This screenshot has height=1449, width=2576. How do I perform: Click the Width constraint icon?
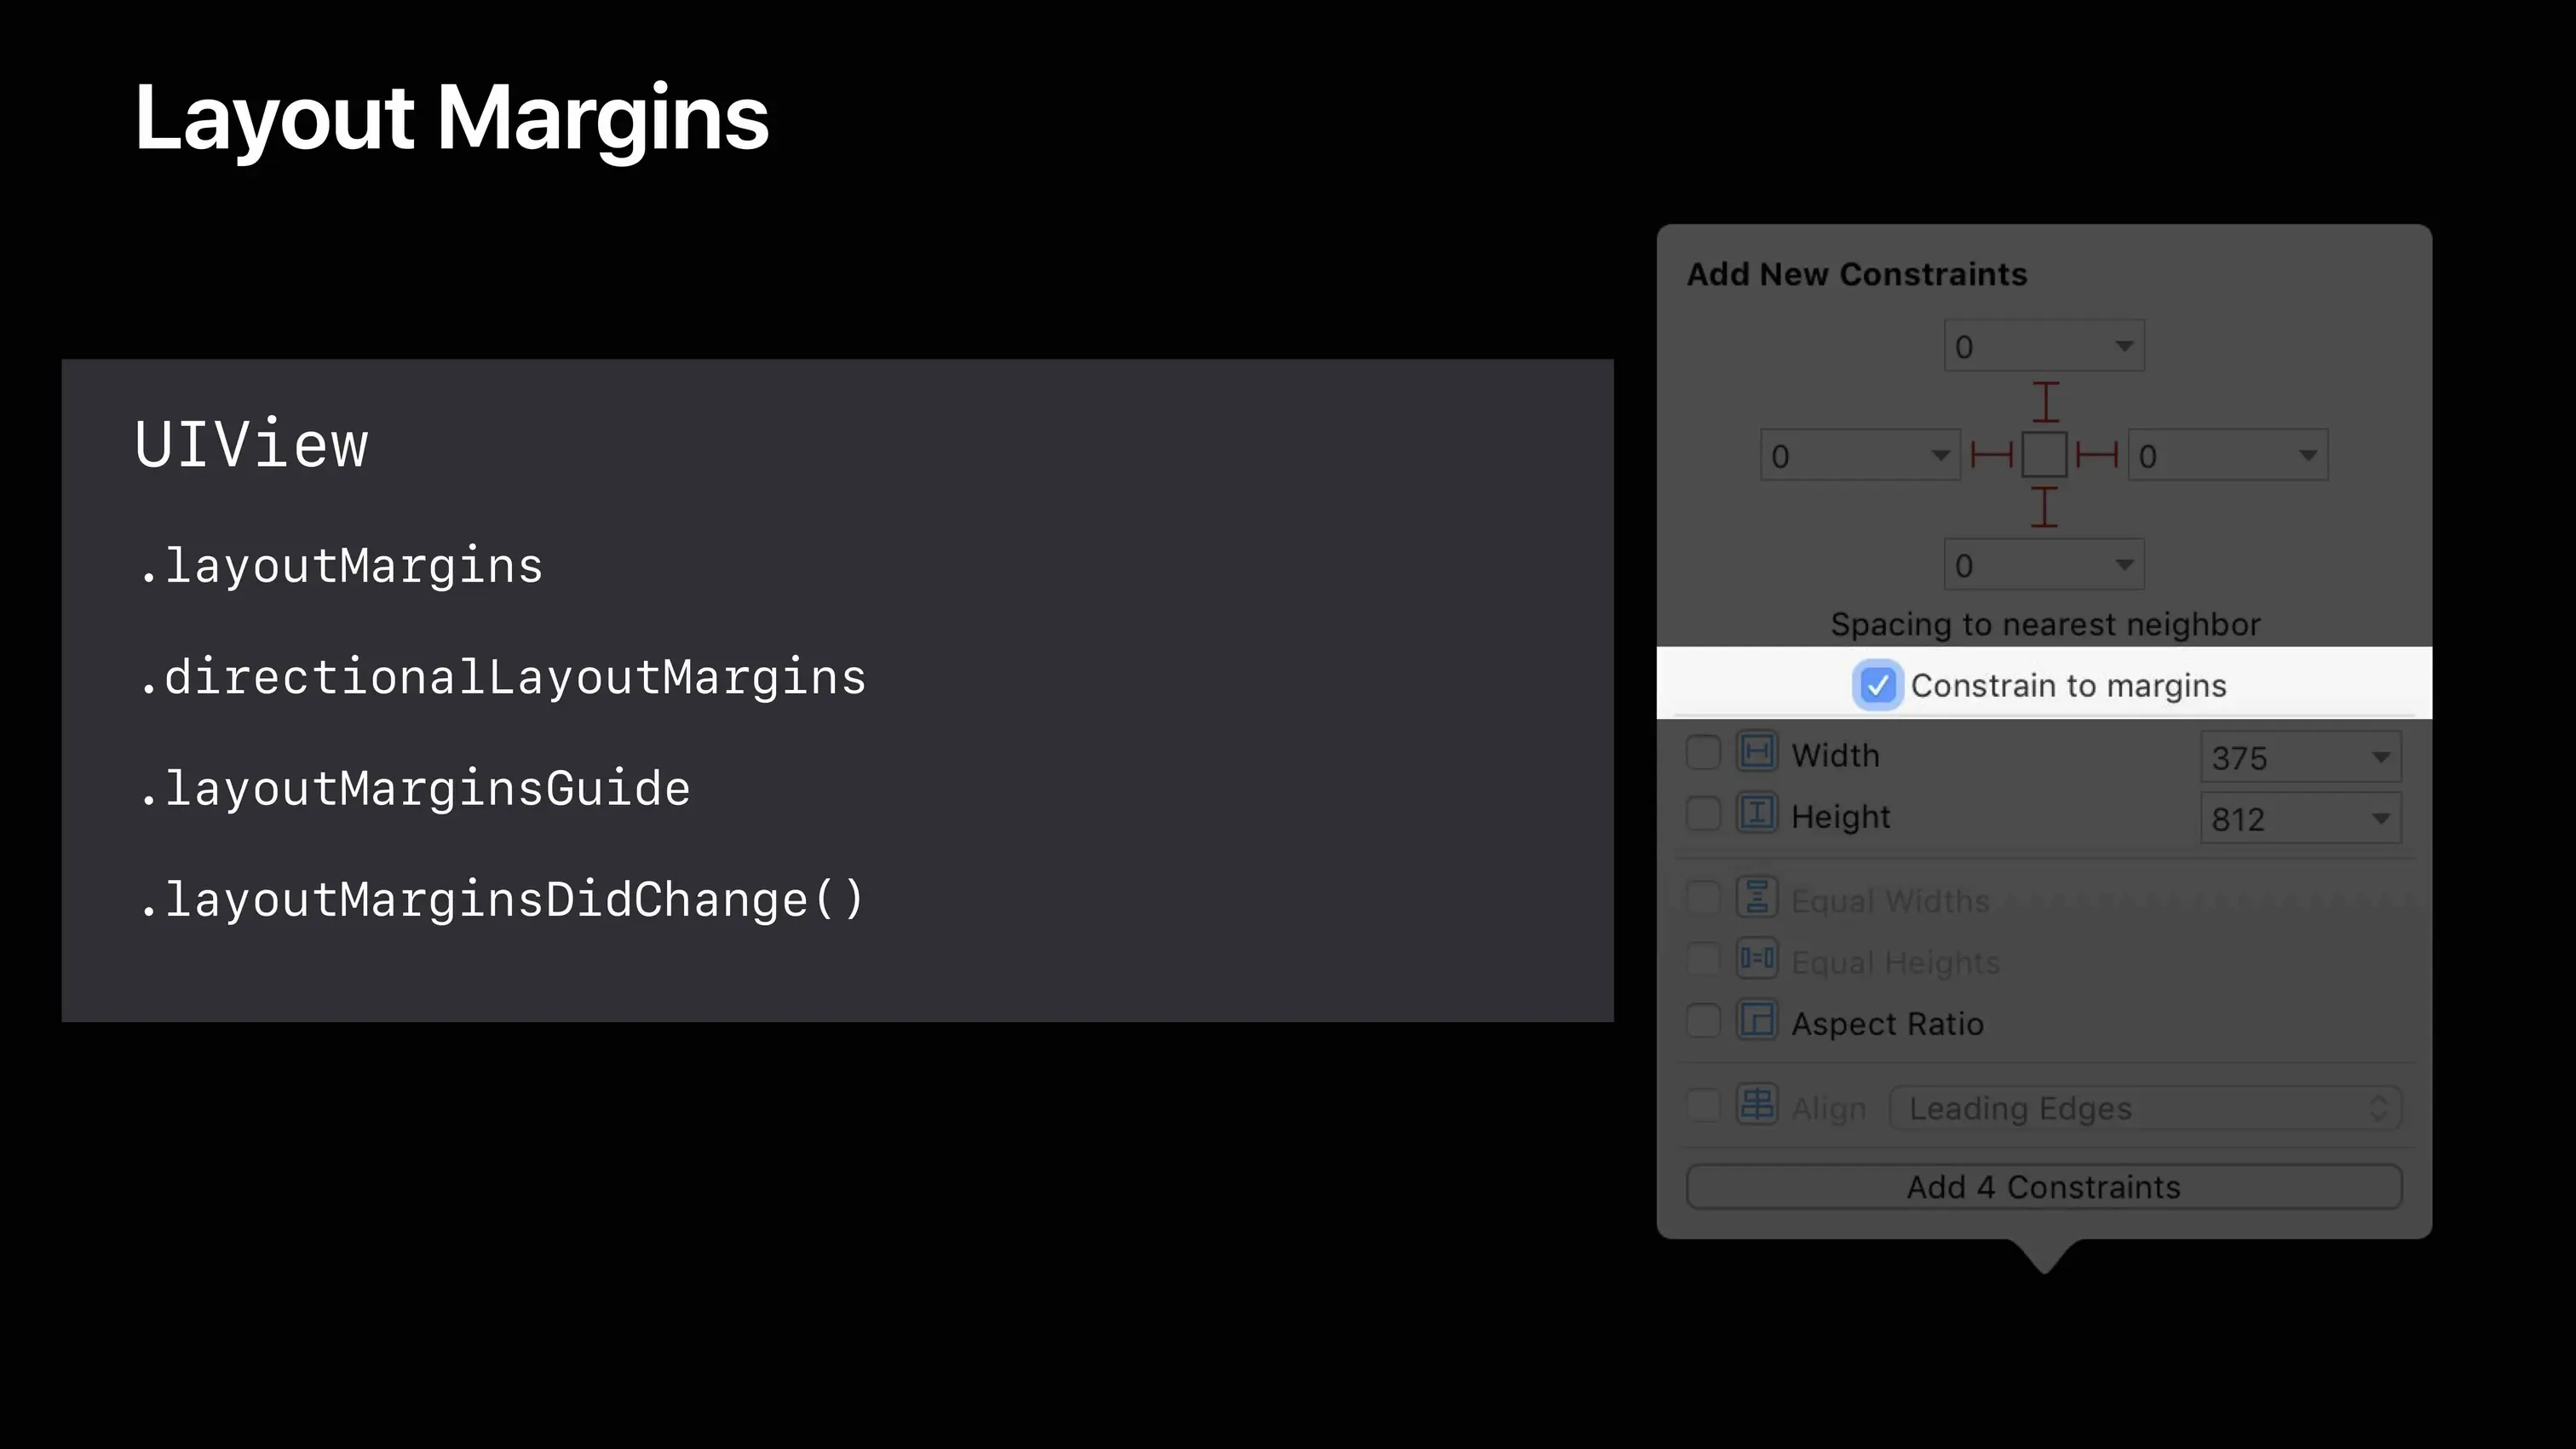[x=1757, y=753]
